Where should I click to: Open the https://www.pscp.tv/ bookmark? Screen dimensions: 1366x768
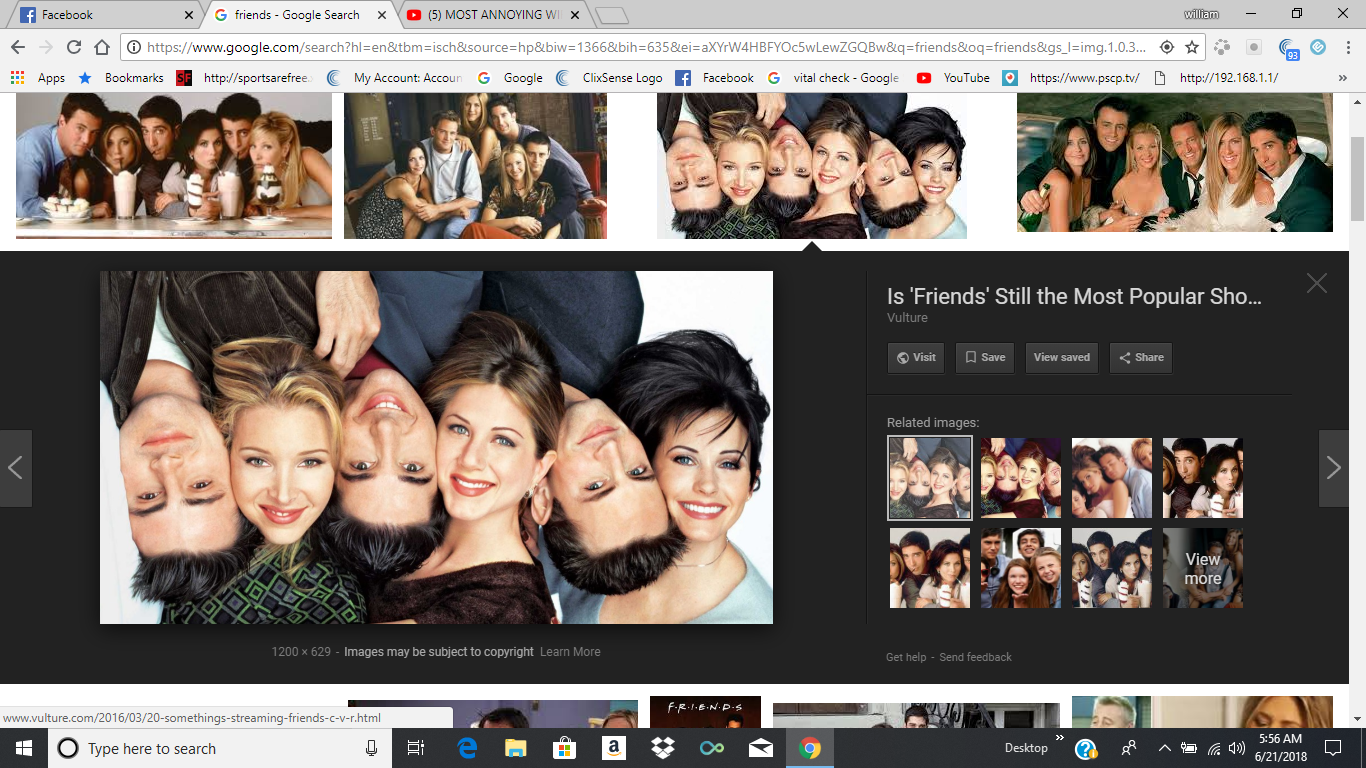1071,78
